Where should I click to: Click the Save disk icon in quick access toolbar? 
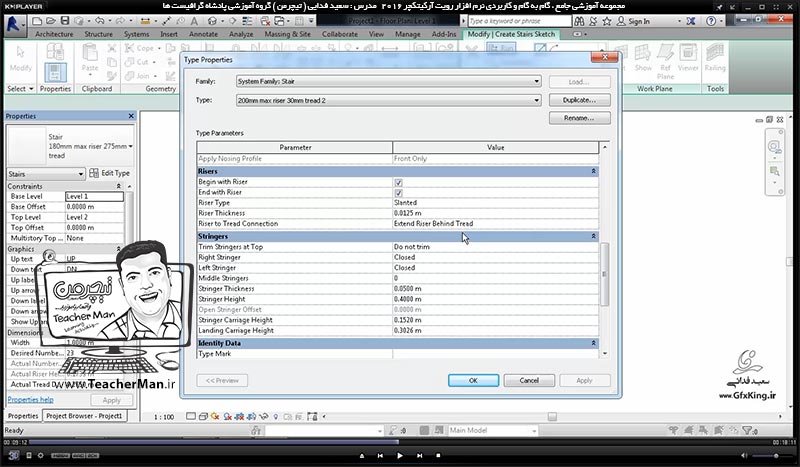(65, 21)
